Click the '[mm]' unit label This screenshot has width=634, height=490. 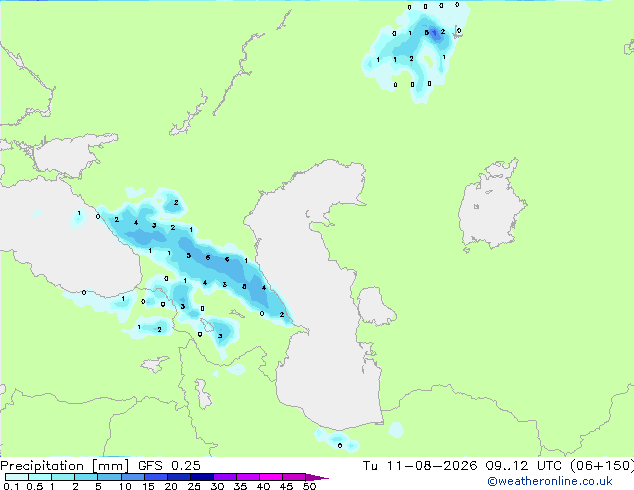pyautogui.click(x=110, y=466)
